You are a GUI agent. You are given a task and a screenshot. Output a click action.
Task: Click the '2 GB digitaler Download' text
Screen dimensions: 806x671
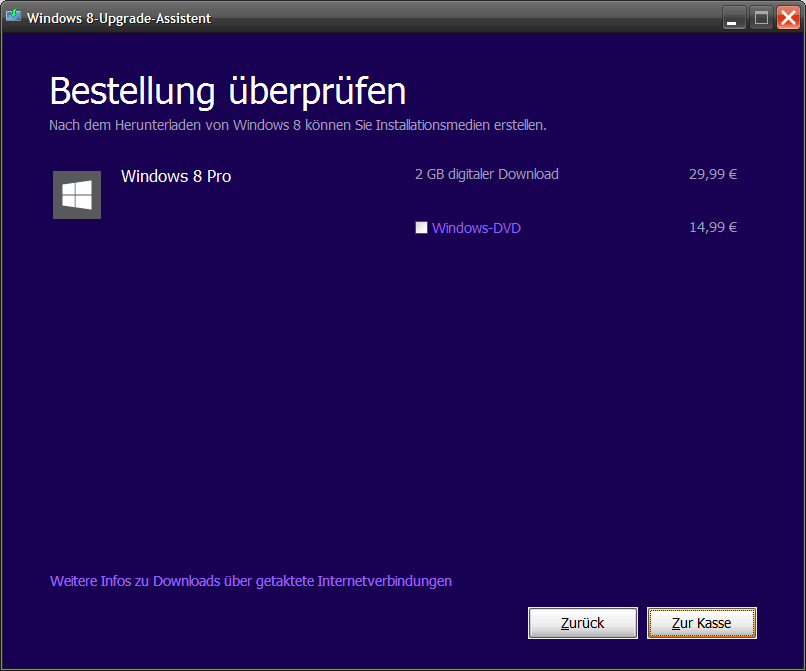point(487,174)
